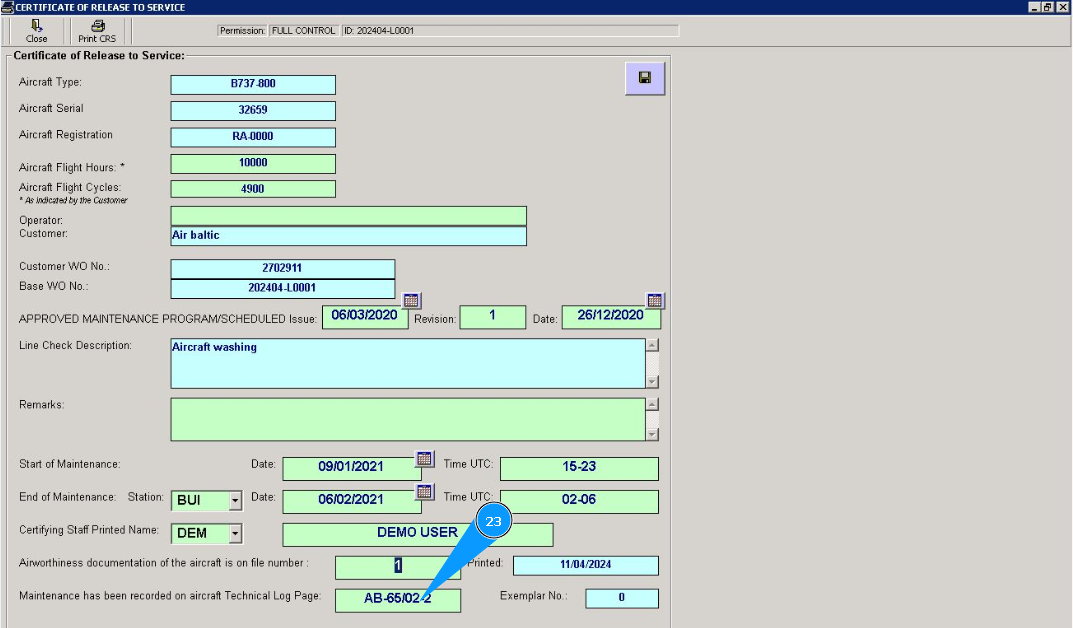The width and height of the screenshot is (1073, 628).
Task: Click the Start of Maintenance Time UTC field
Action: (579, 468)
